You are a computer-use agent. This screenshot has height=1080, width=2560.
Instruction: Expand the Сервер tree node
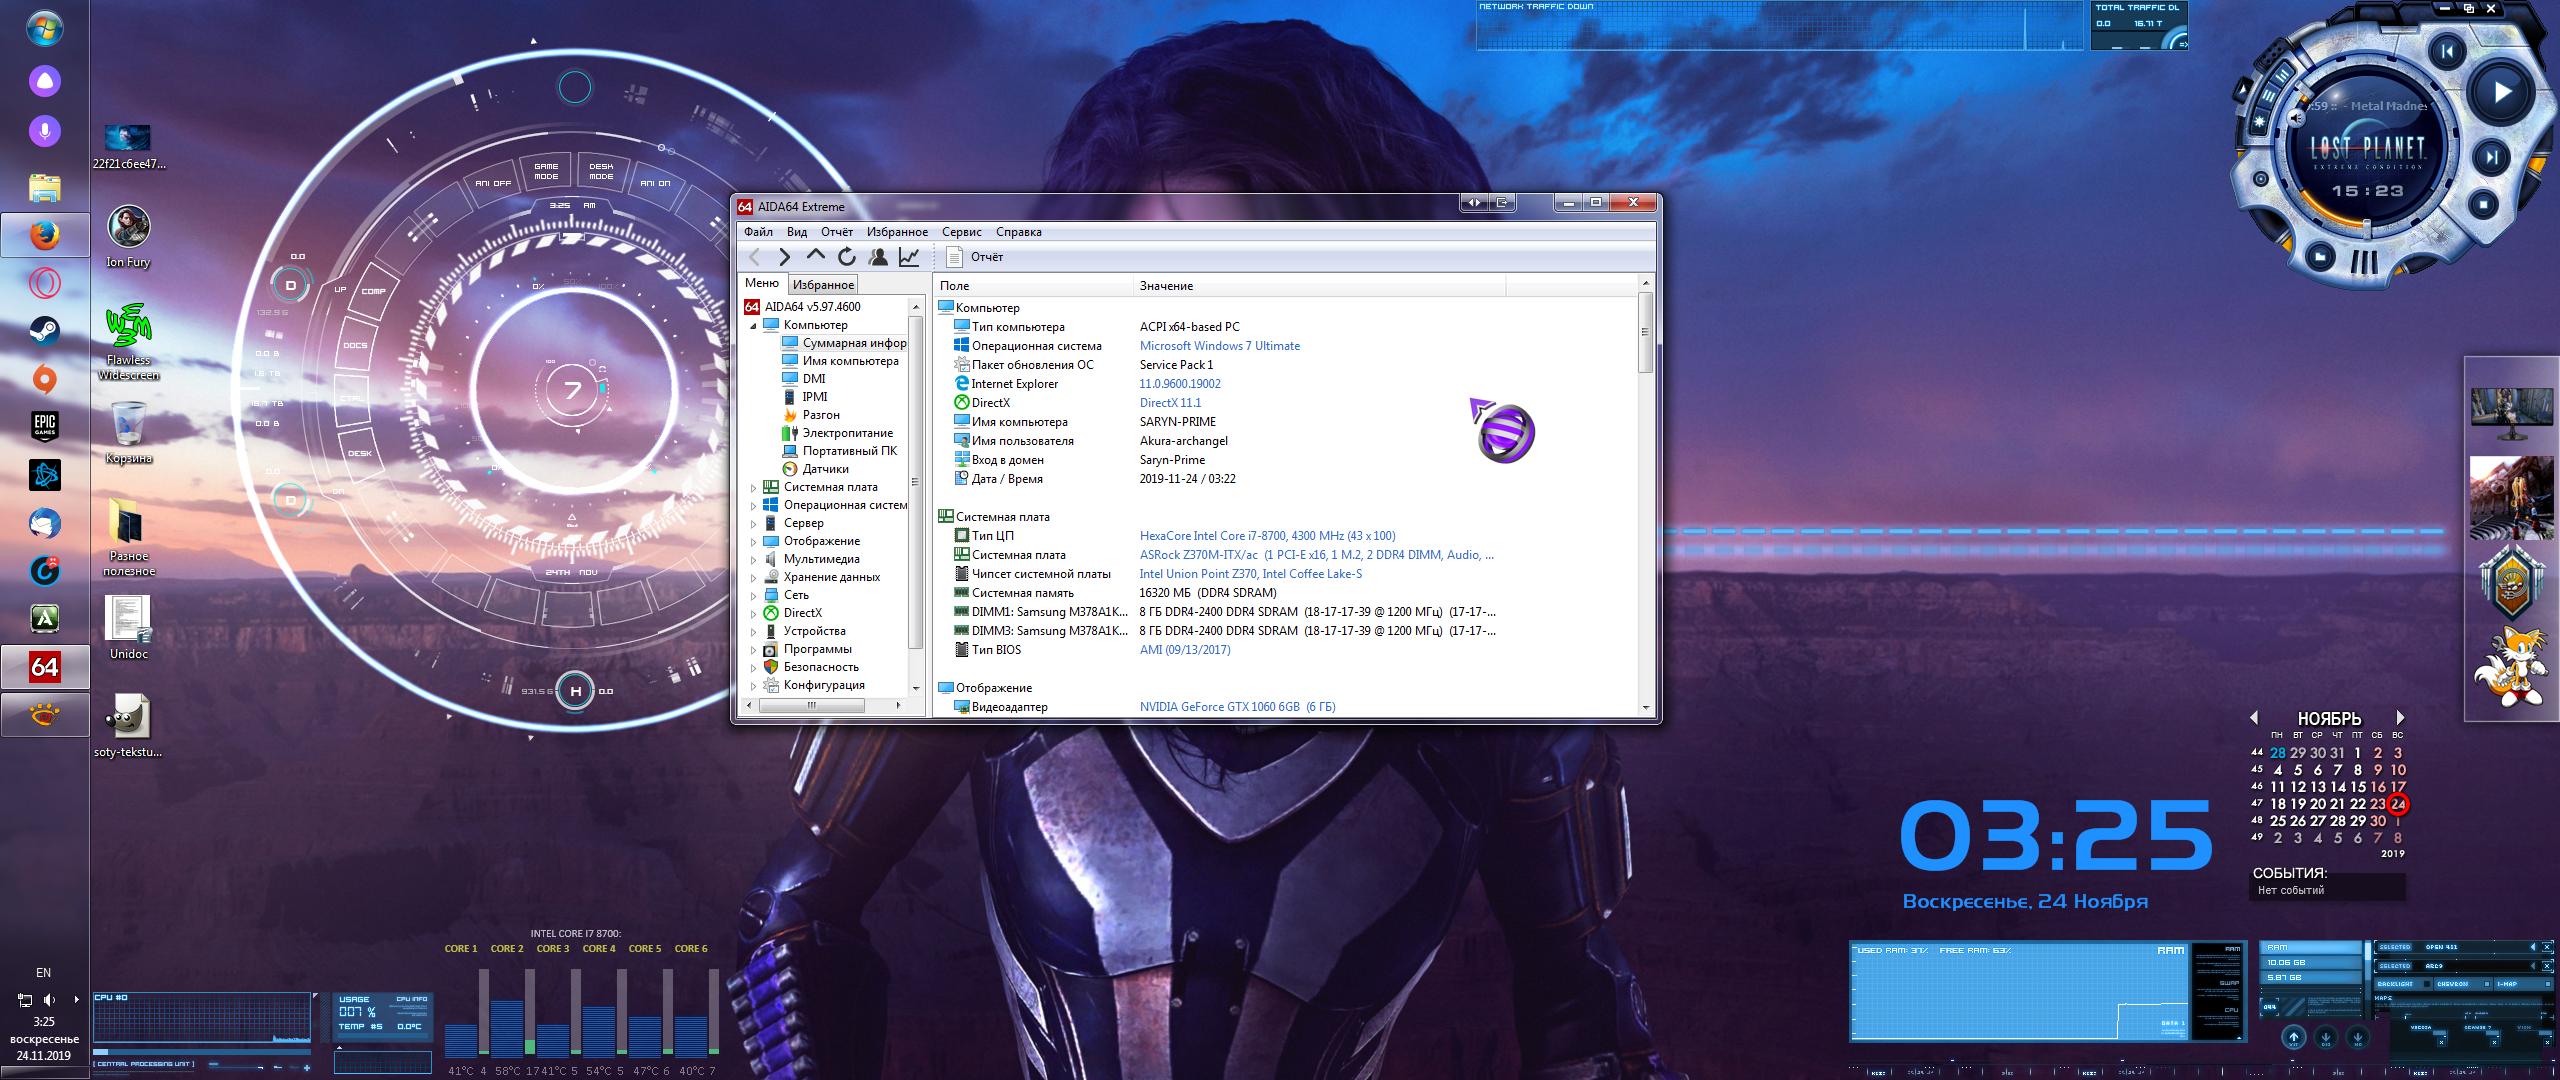click(754, 524)
